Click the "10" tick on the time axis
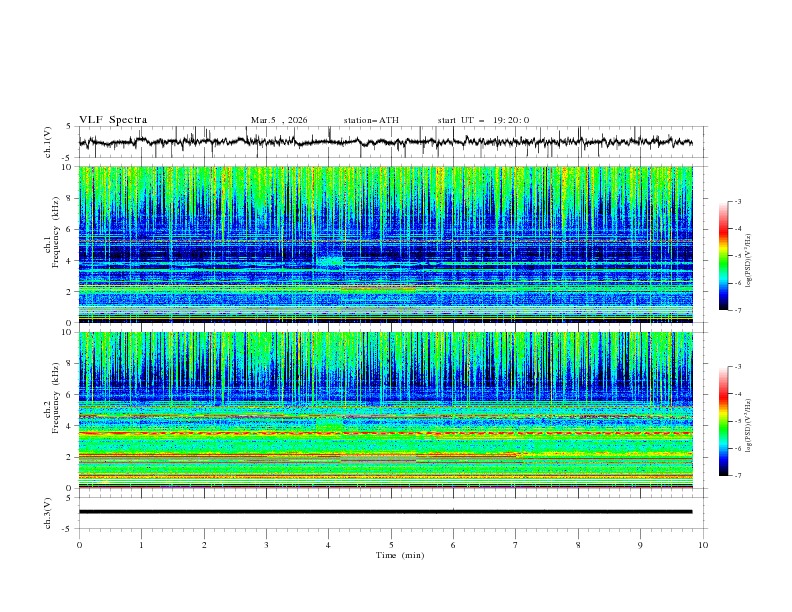792x612 pixels. pyautogui.click(x=703, y=545)
